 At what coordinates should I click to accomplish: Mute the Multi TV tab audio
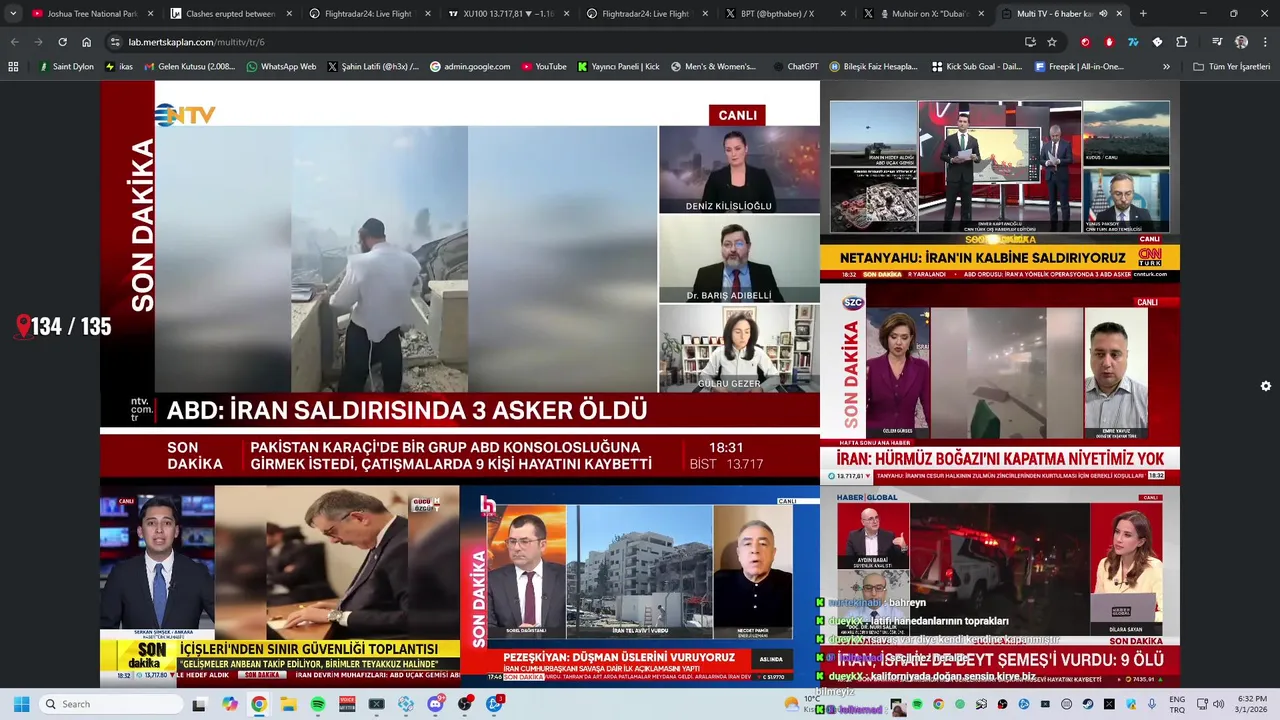[1103, 14]
